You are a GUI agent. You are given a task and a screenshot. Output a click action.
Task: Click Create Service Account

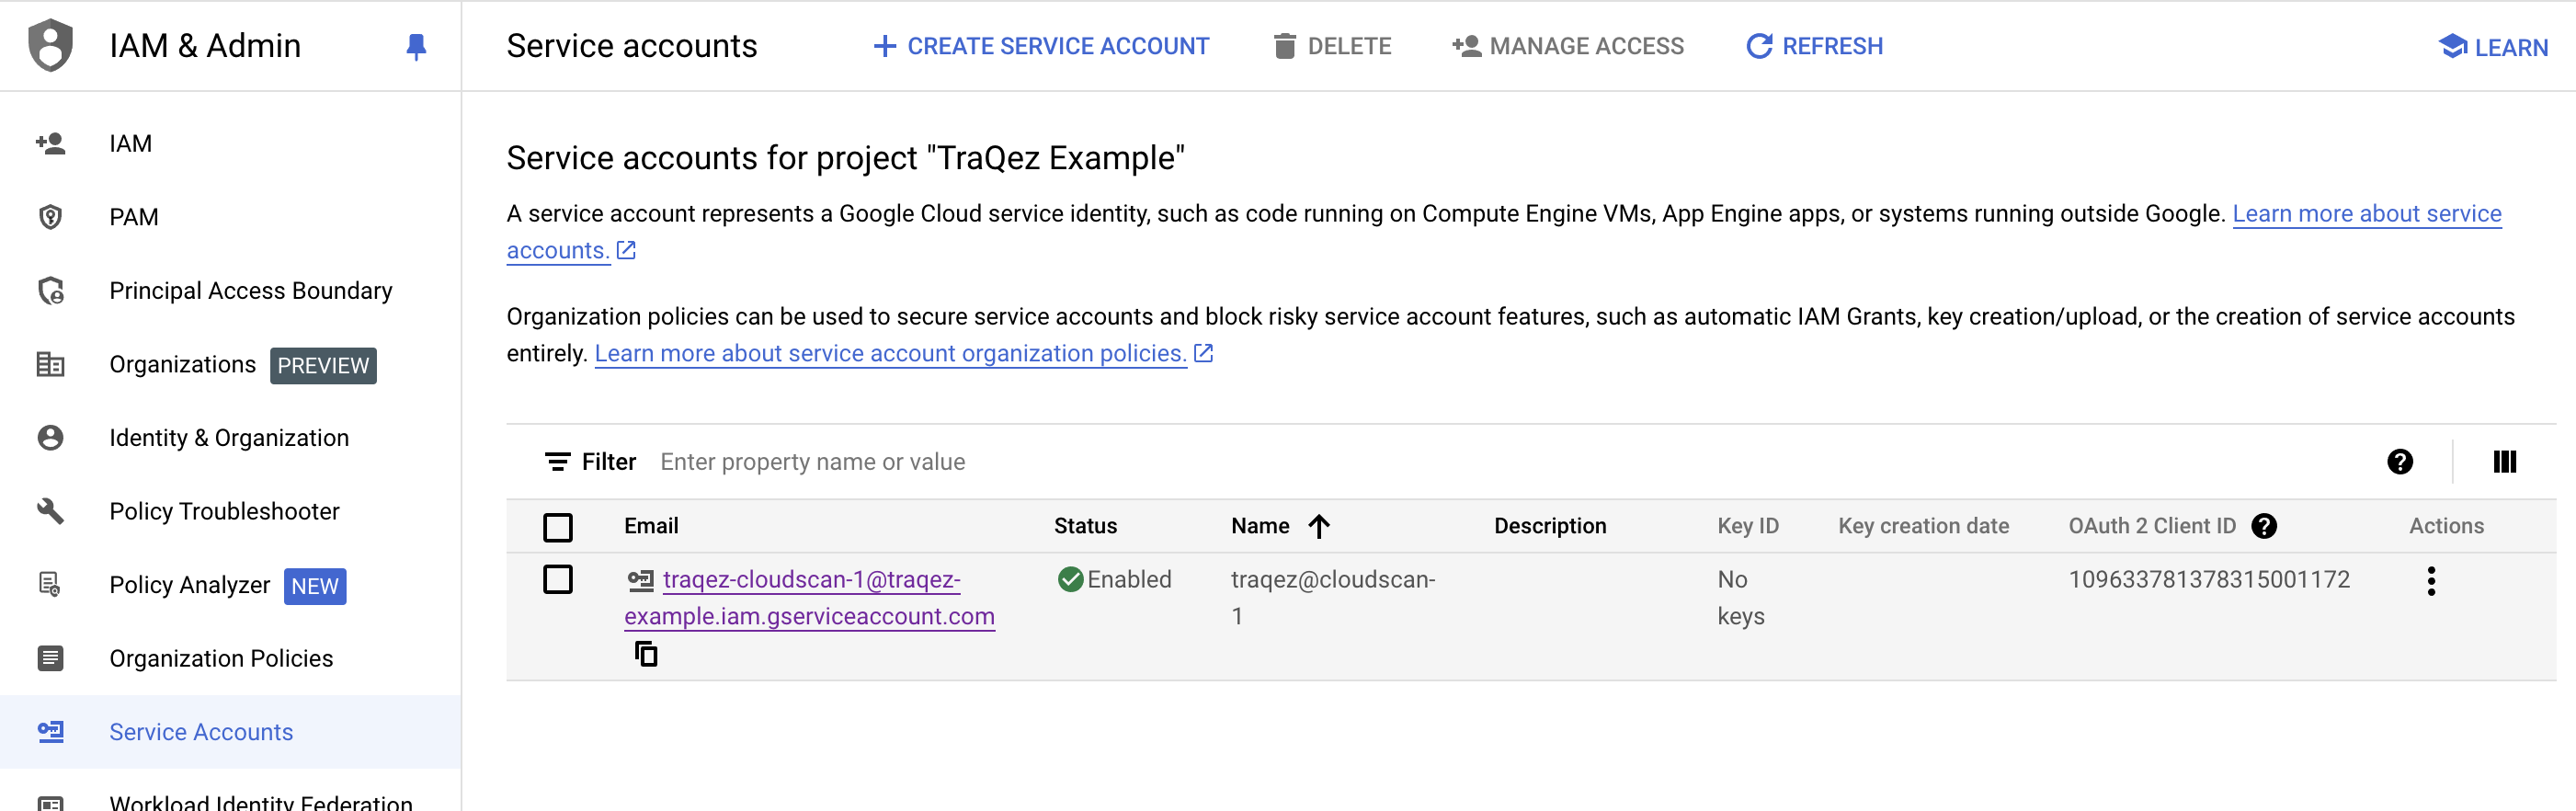[1041, 46]
